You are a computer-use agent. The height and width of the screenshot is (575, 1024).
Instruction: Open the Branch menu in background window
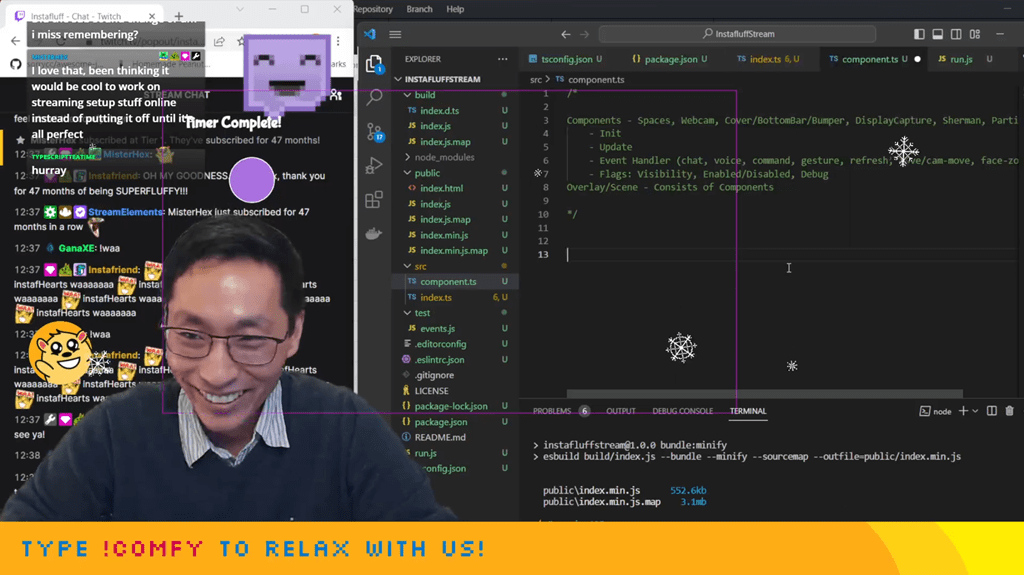pos(419,9)
